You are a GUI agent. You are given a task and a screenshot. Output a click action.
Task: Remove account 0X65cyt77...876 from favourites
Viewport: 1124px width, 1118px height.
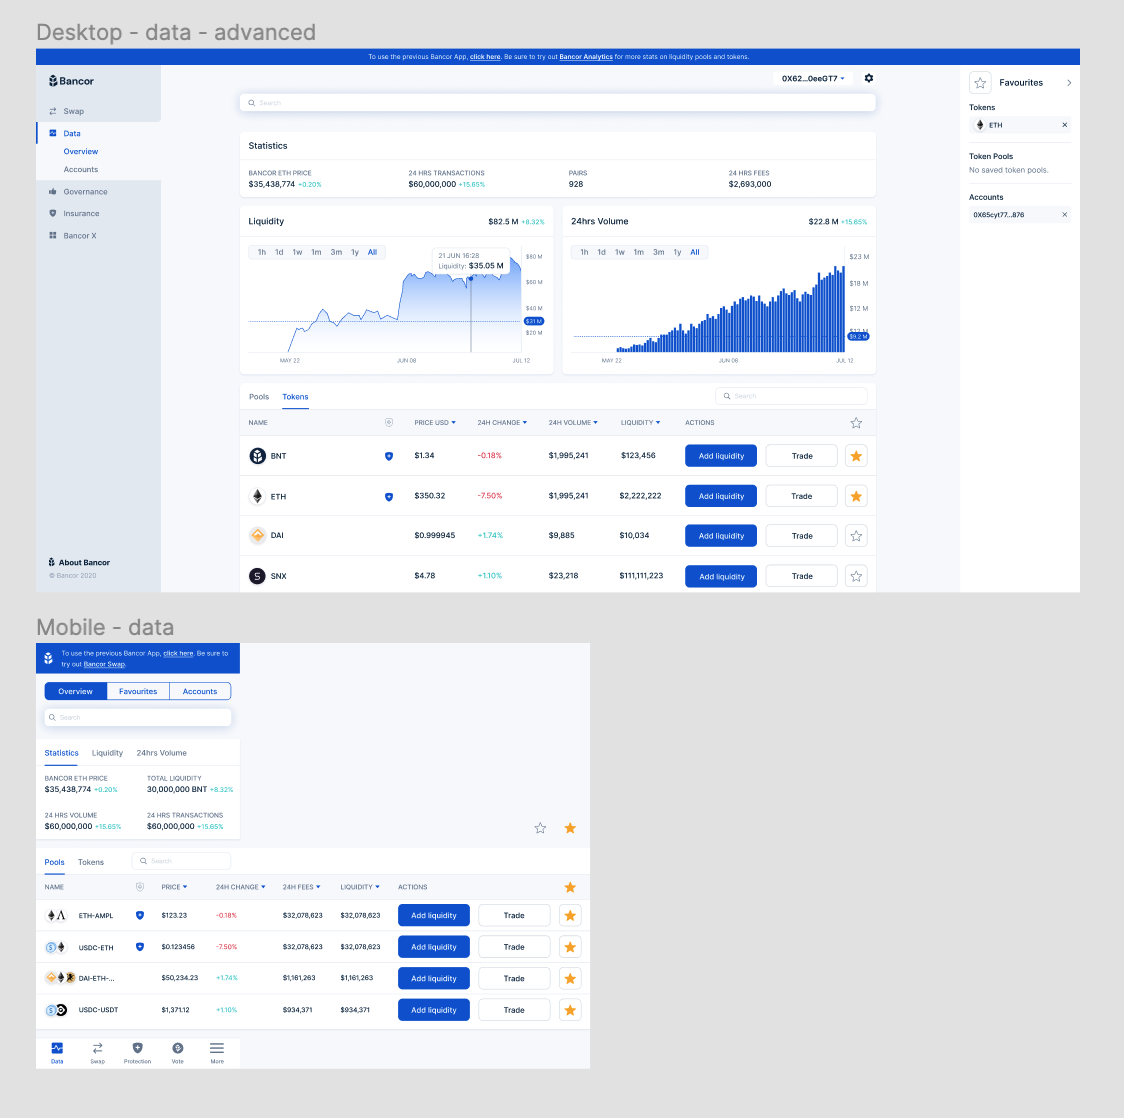click(1065, 215)
